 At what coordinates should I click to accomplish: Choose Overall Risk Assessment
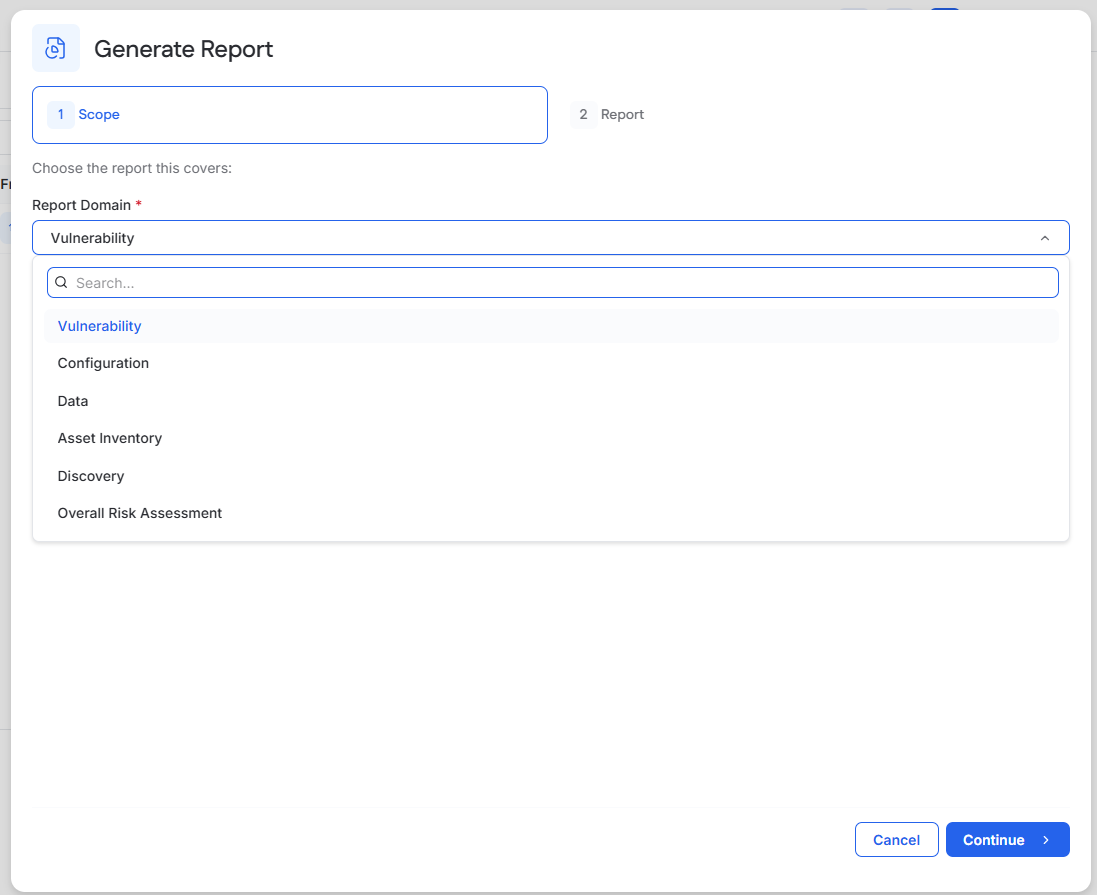(x=551, y=513)
